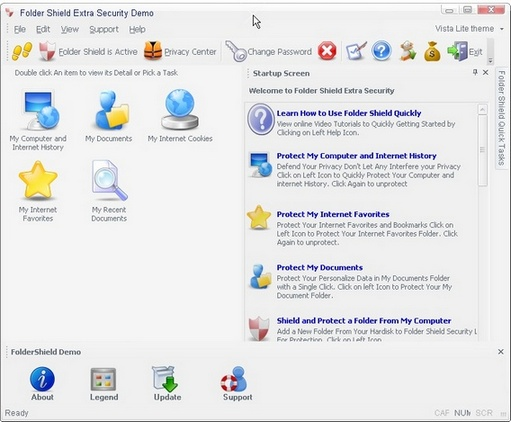Pin the Startup Screen panel with pushpin
This screenshot has width=511, height=422.
click(x=475, y=72)
